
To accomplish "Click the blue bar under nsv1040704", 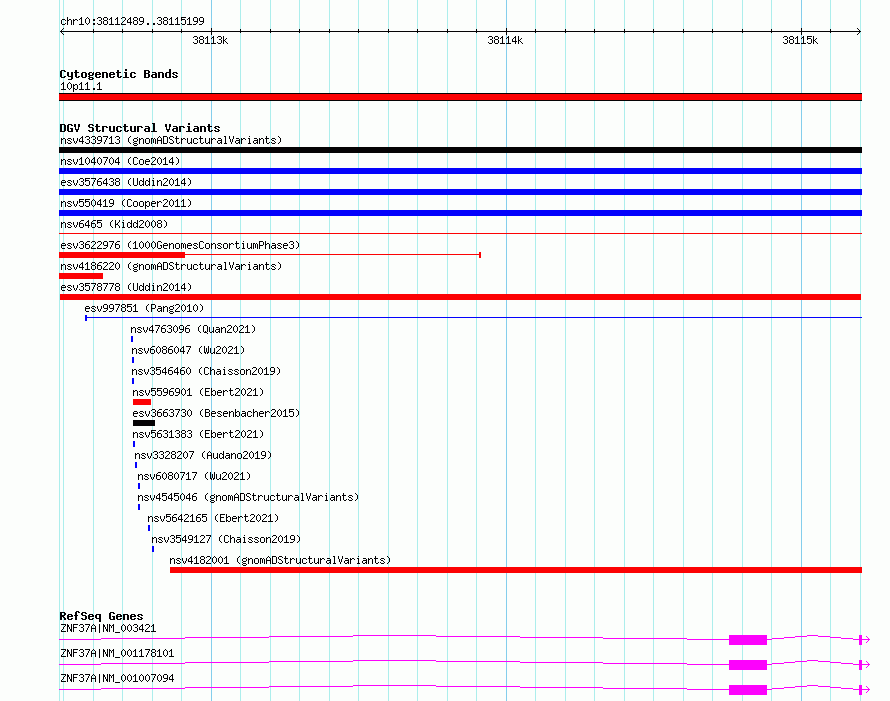I will pos(460,171).
